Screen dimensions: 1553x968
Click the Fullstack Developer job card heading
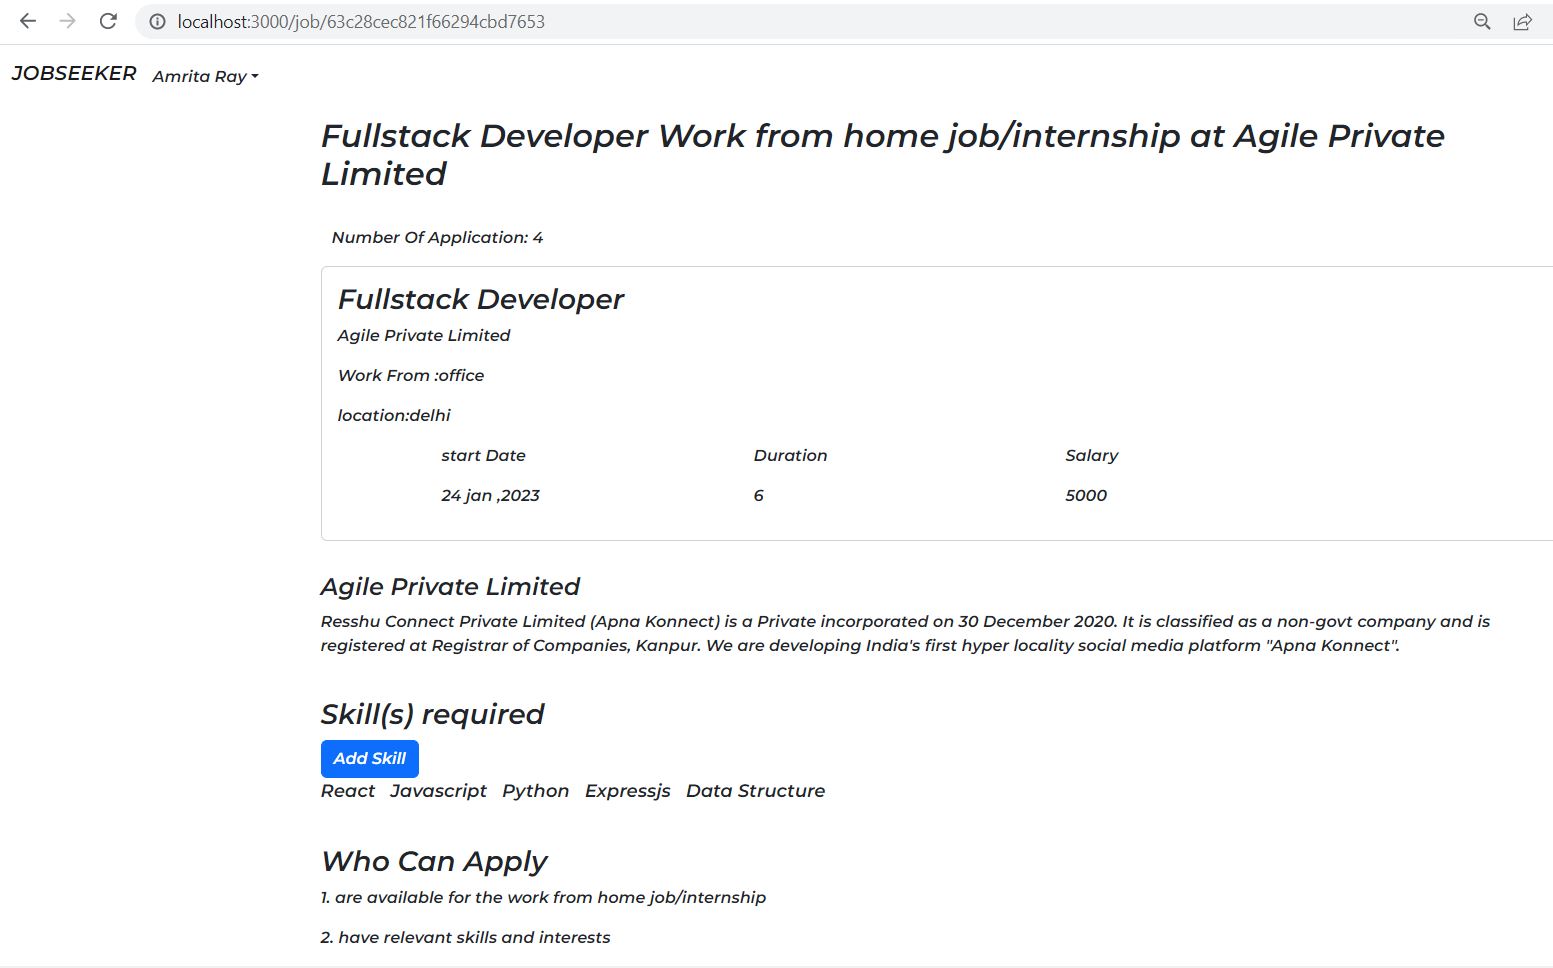(x=480, y=298)
